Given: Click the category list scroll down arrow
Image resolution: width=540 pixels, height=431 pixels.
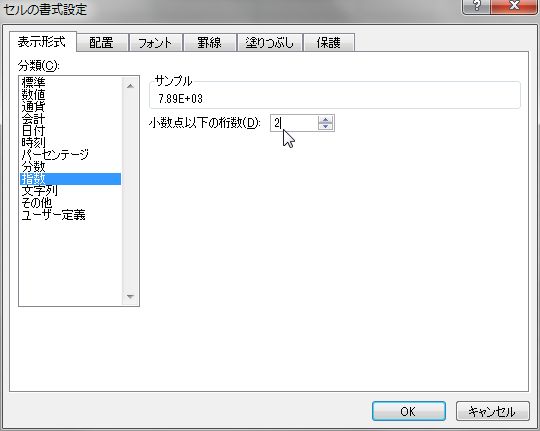Looking at the screenshot, I should tap(130, 296).
